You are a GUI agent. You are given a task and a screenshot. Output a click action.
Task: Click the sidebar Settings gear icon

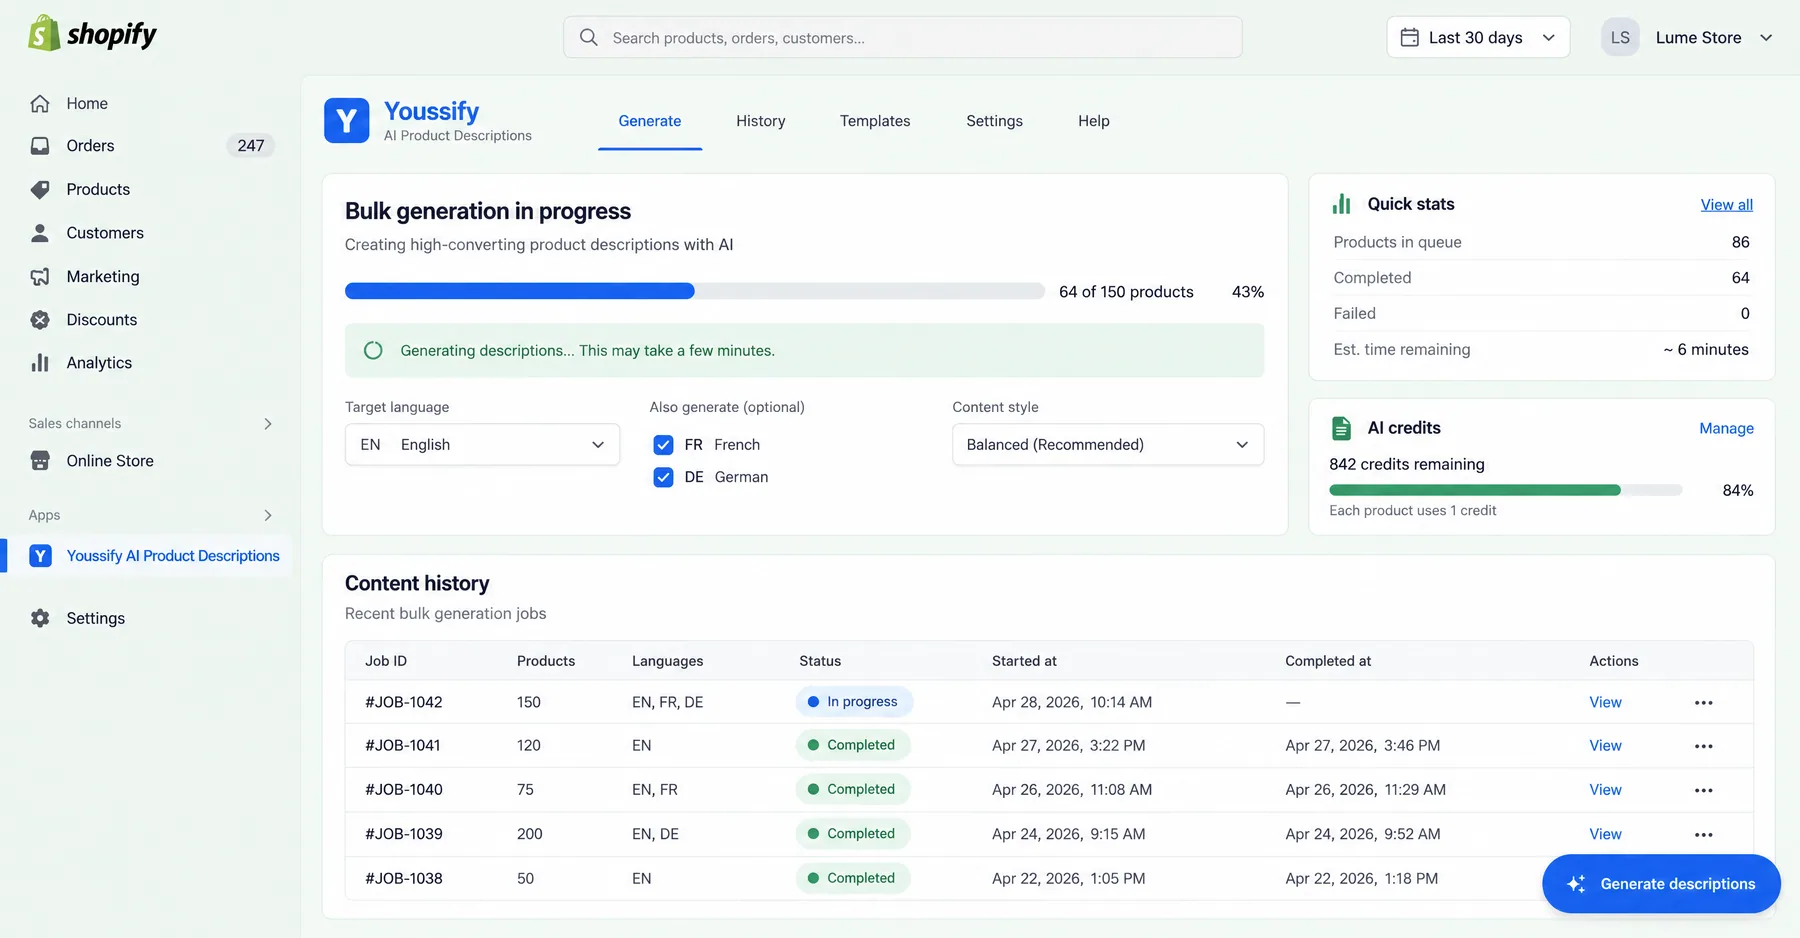point(40,618)
